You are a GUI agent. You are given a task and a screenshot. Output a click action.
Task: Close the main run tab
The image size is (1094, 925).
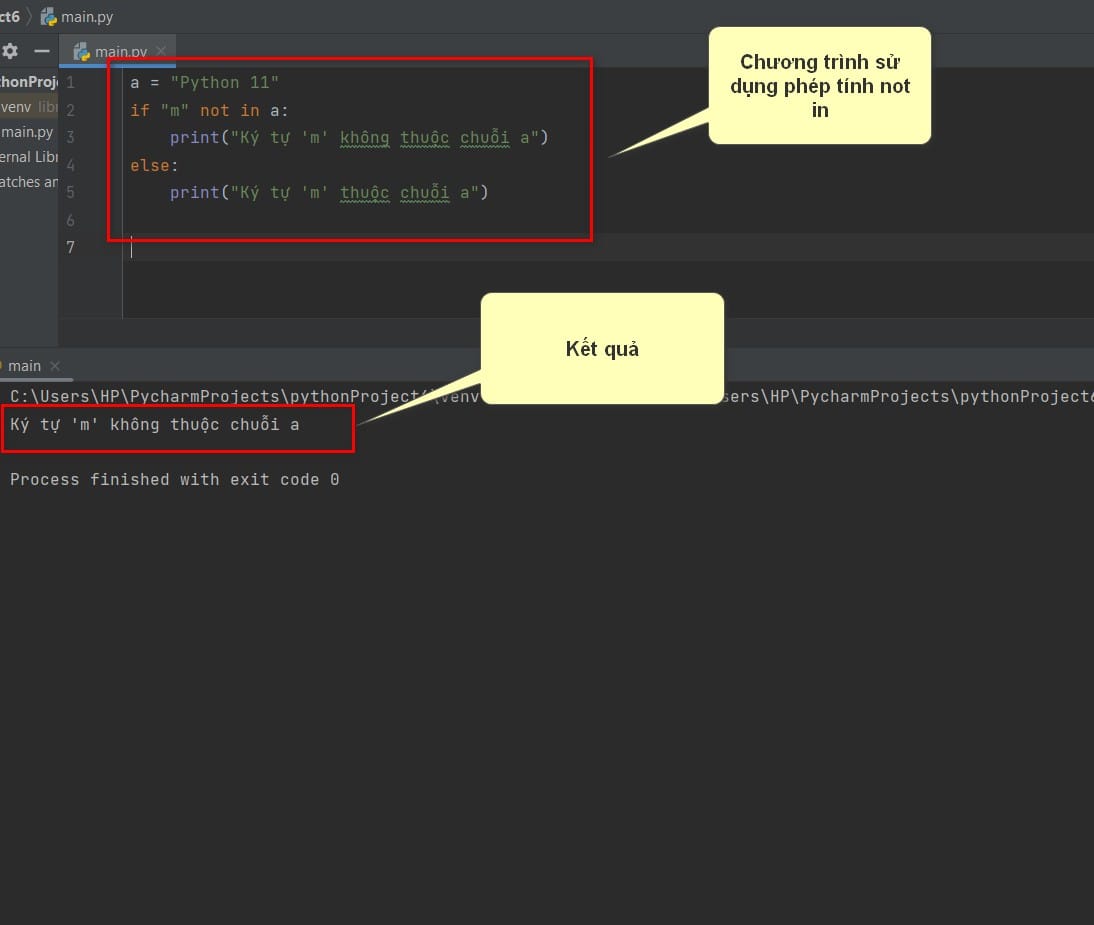point(55,366)
